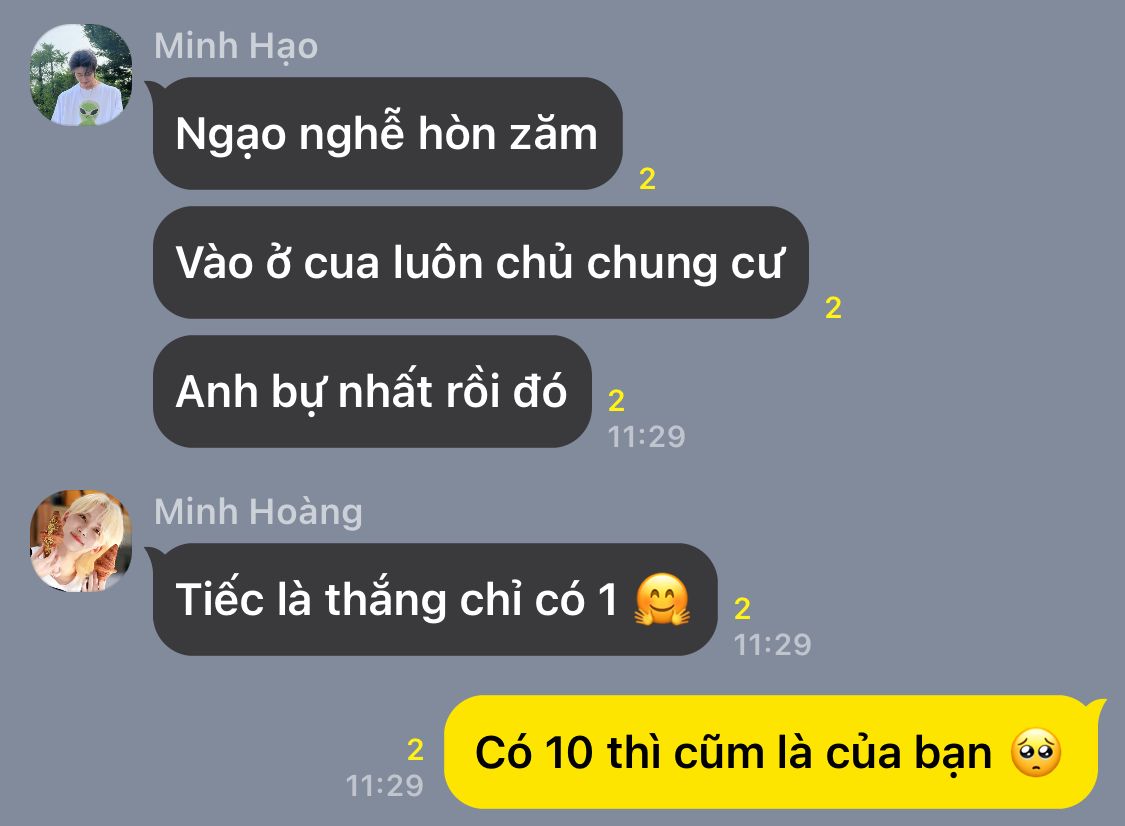
Task: Tap the word 'chung cư' in second message
Action: [685, 263]
